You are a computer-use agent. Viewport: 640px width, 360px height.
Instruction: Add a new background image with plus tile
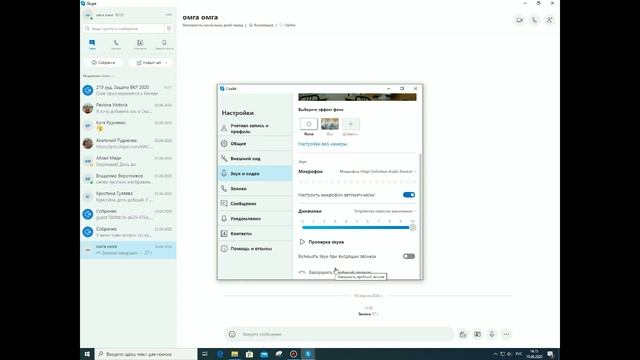351,124
